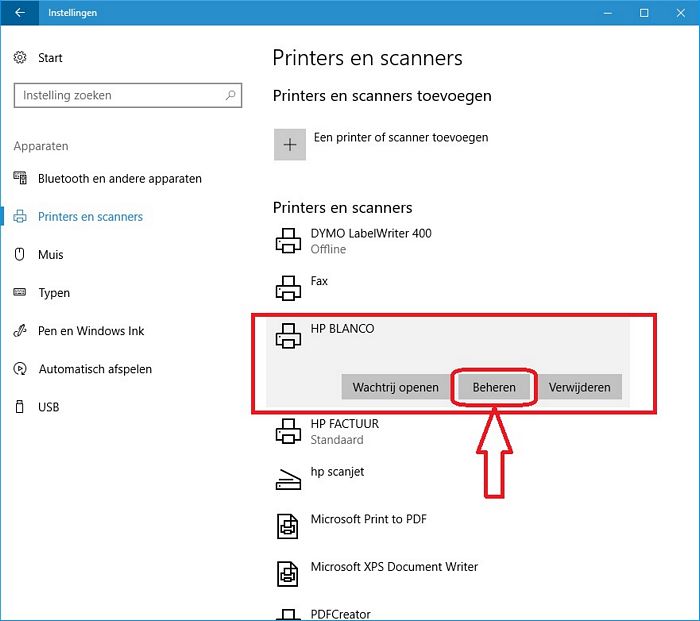The height and width of the screenshot is (621, 700).
Task: Click the plus icon to add printer
Action: (x=290, y=145)
